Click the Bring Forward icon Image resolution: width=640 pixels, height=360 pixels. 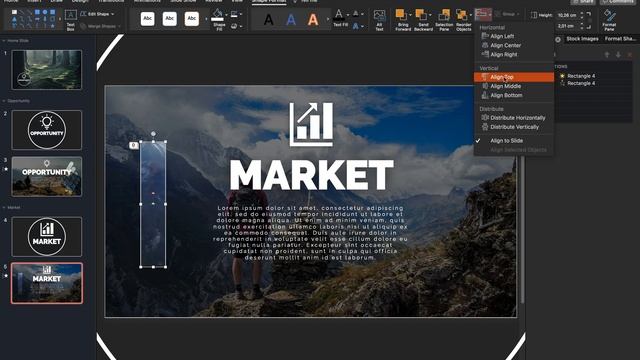(x=401, y=15)
